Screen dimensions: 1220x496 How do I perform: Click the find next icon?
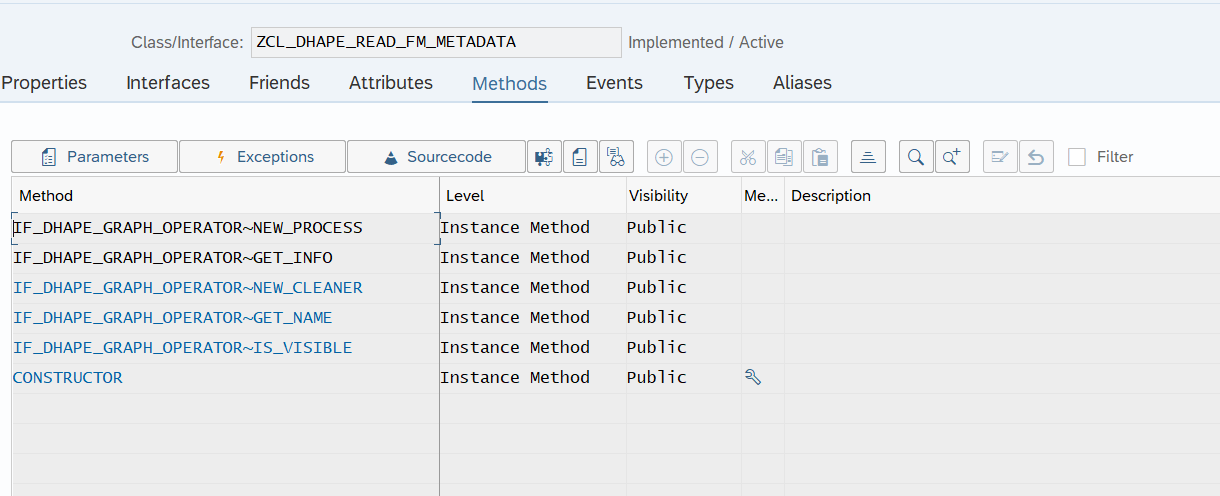pos(952,157)
